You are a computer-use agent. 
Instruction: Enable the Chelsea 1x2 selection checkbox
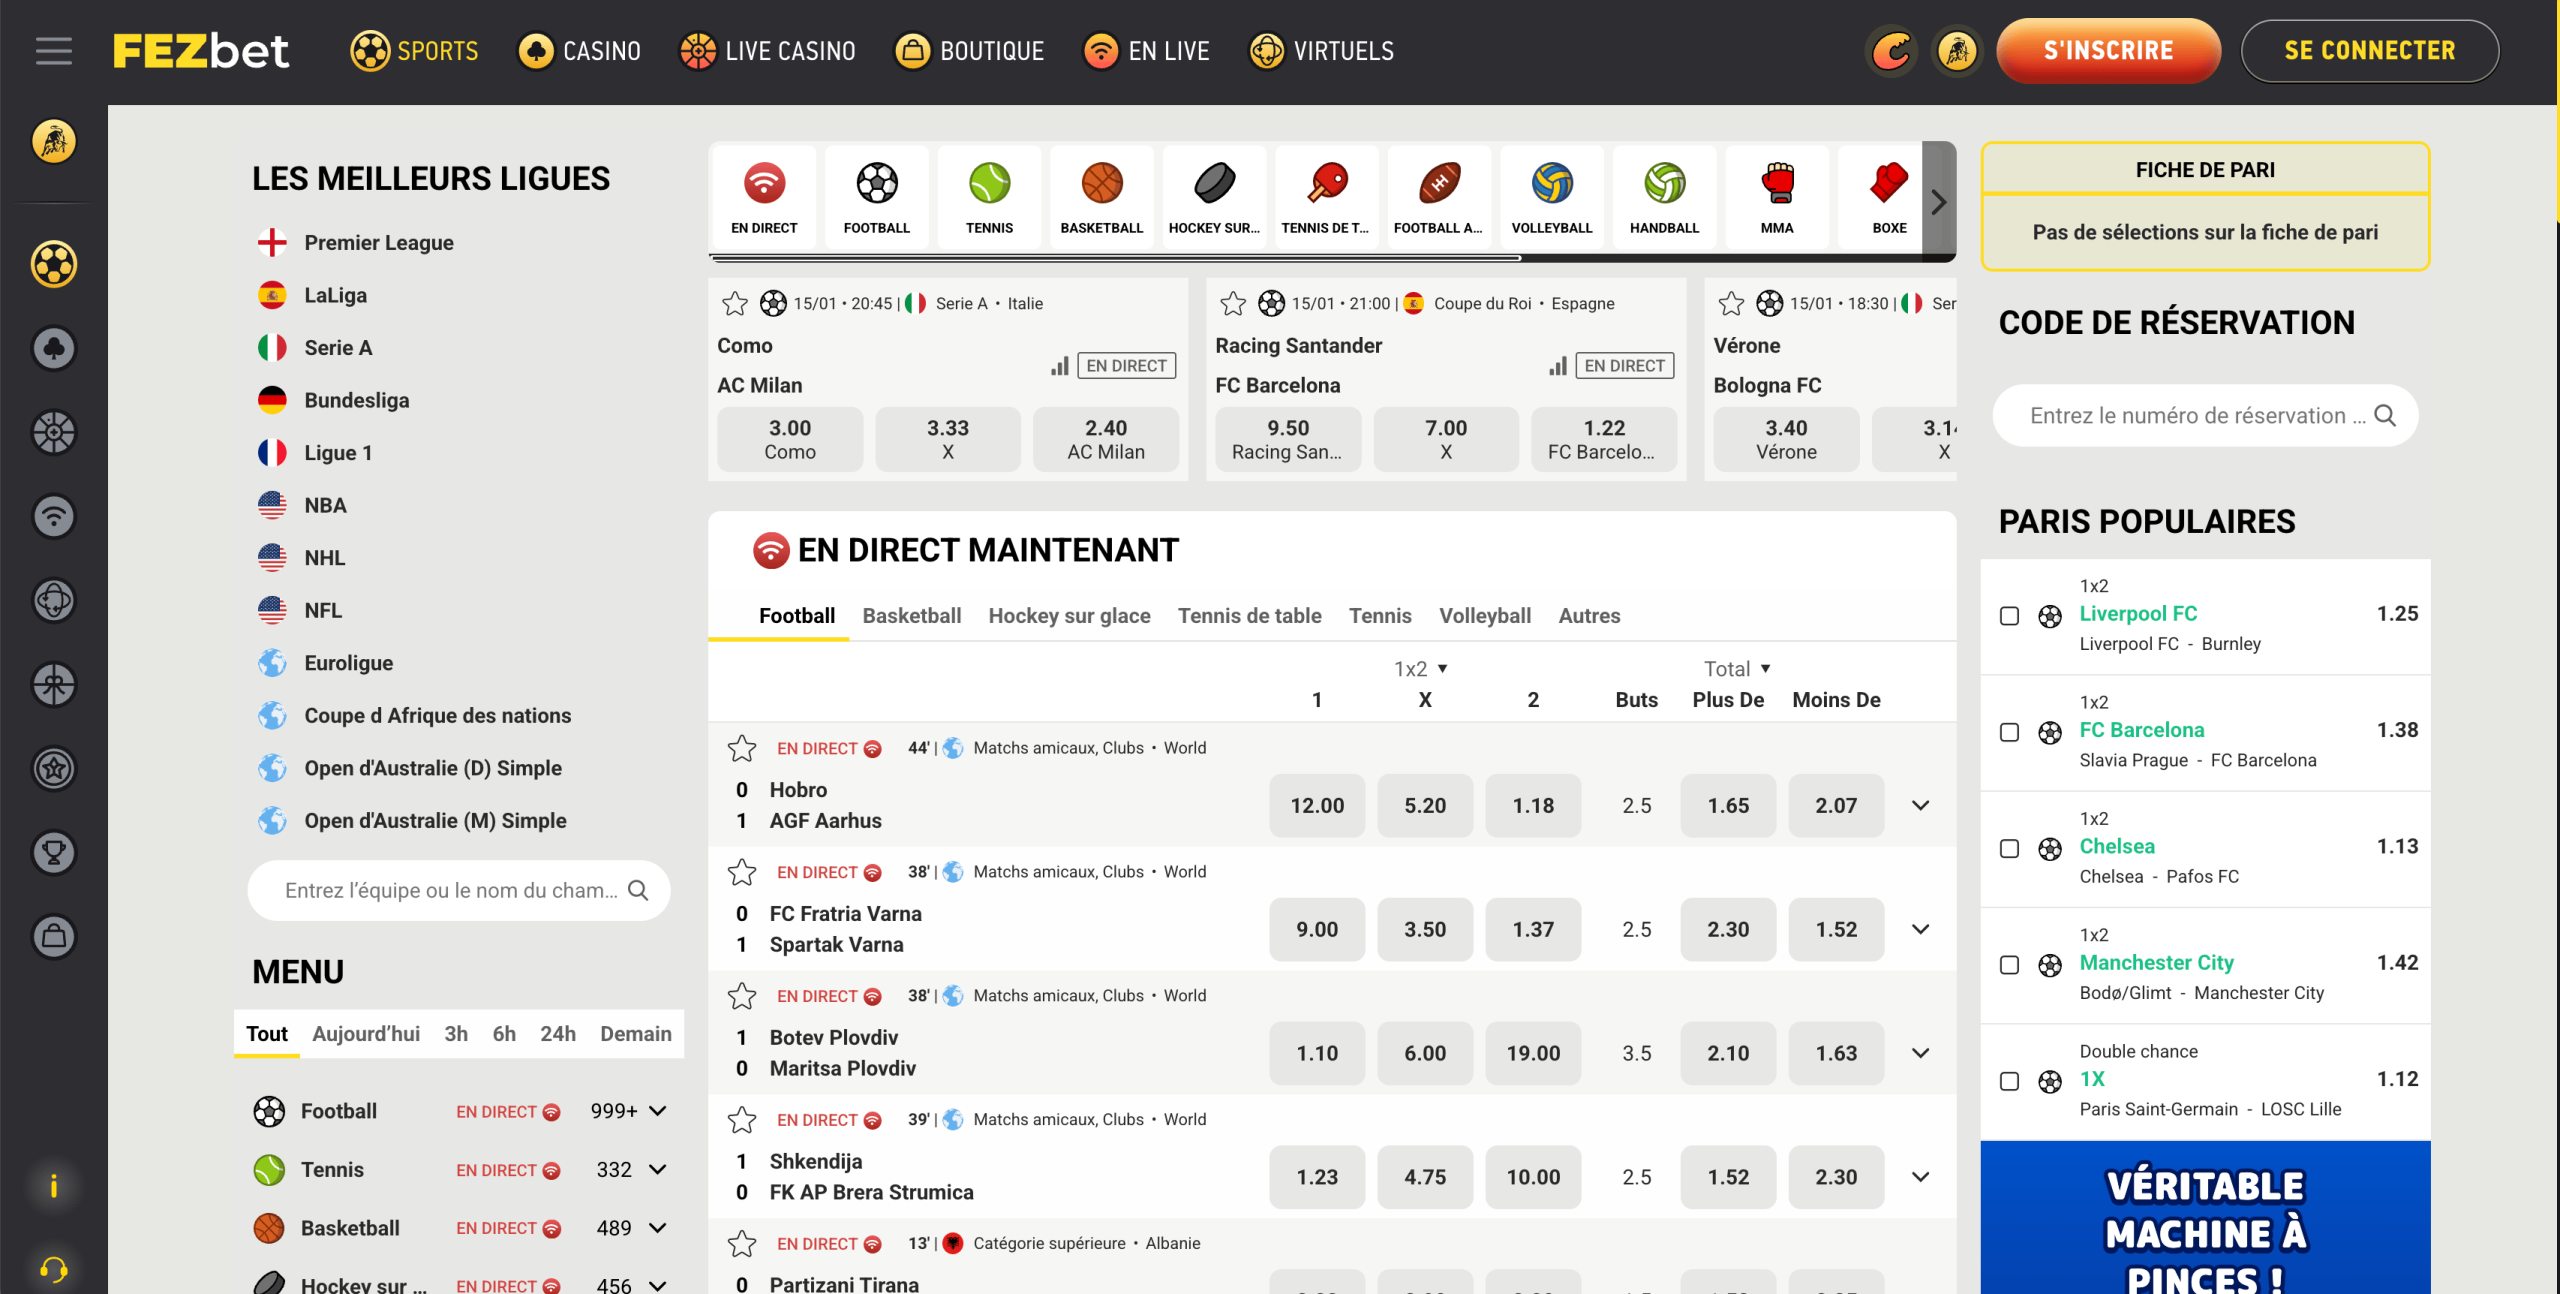(x=2010, y=849)
